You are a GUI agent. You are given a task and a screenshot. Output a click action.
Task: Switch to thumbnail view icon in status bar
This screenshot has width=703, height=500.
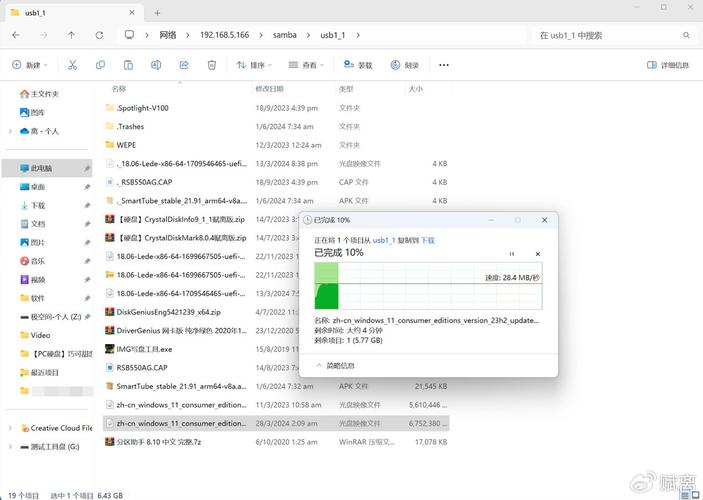695,494
